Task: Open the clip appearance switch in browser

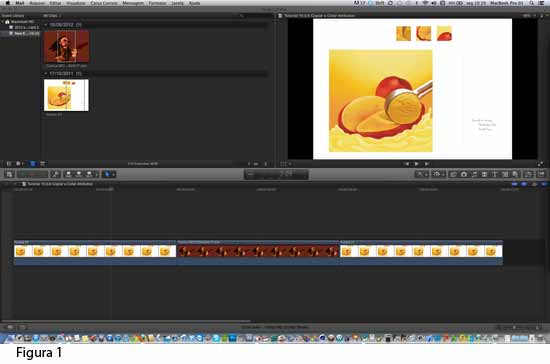Action: click(x=266, y=164)
